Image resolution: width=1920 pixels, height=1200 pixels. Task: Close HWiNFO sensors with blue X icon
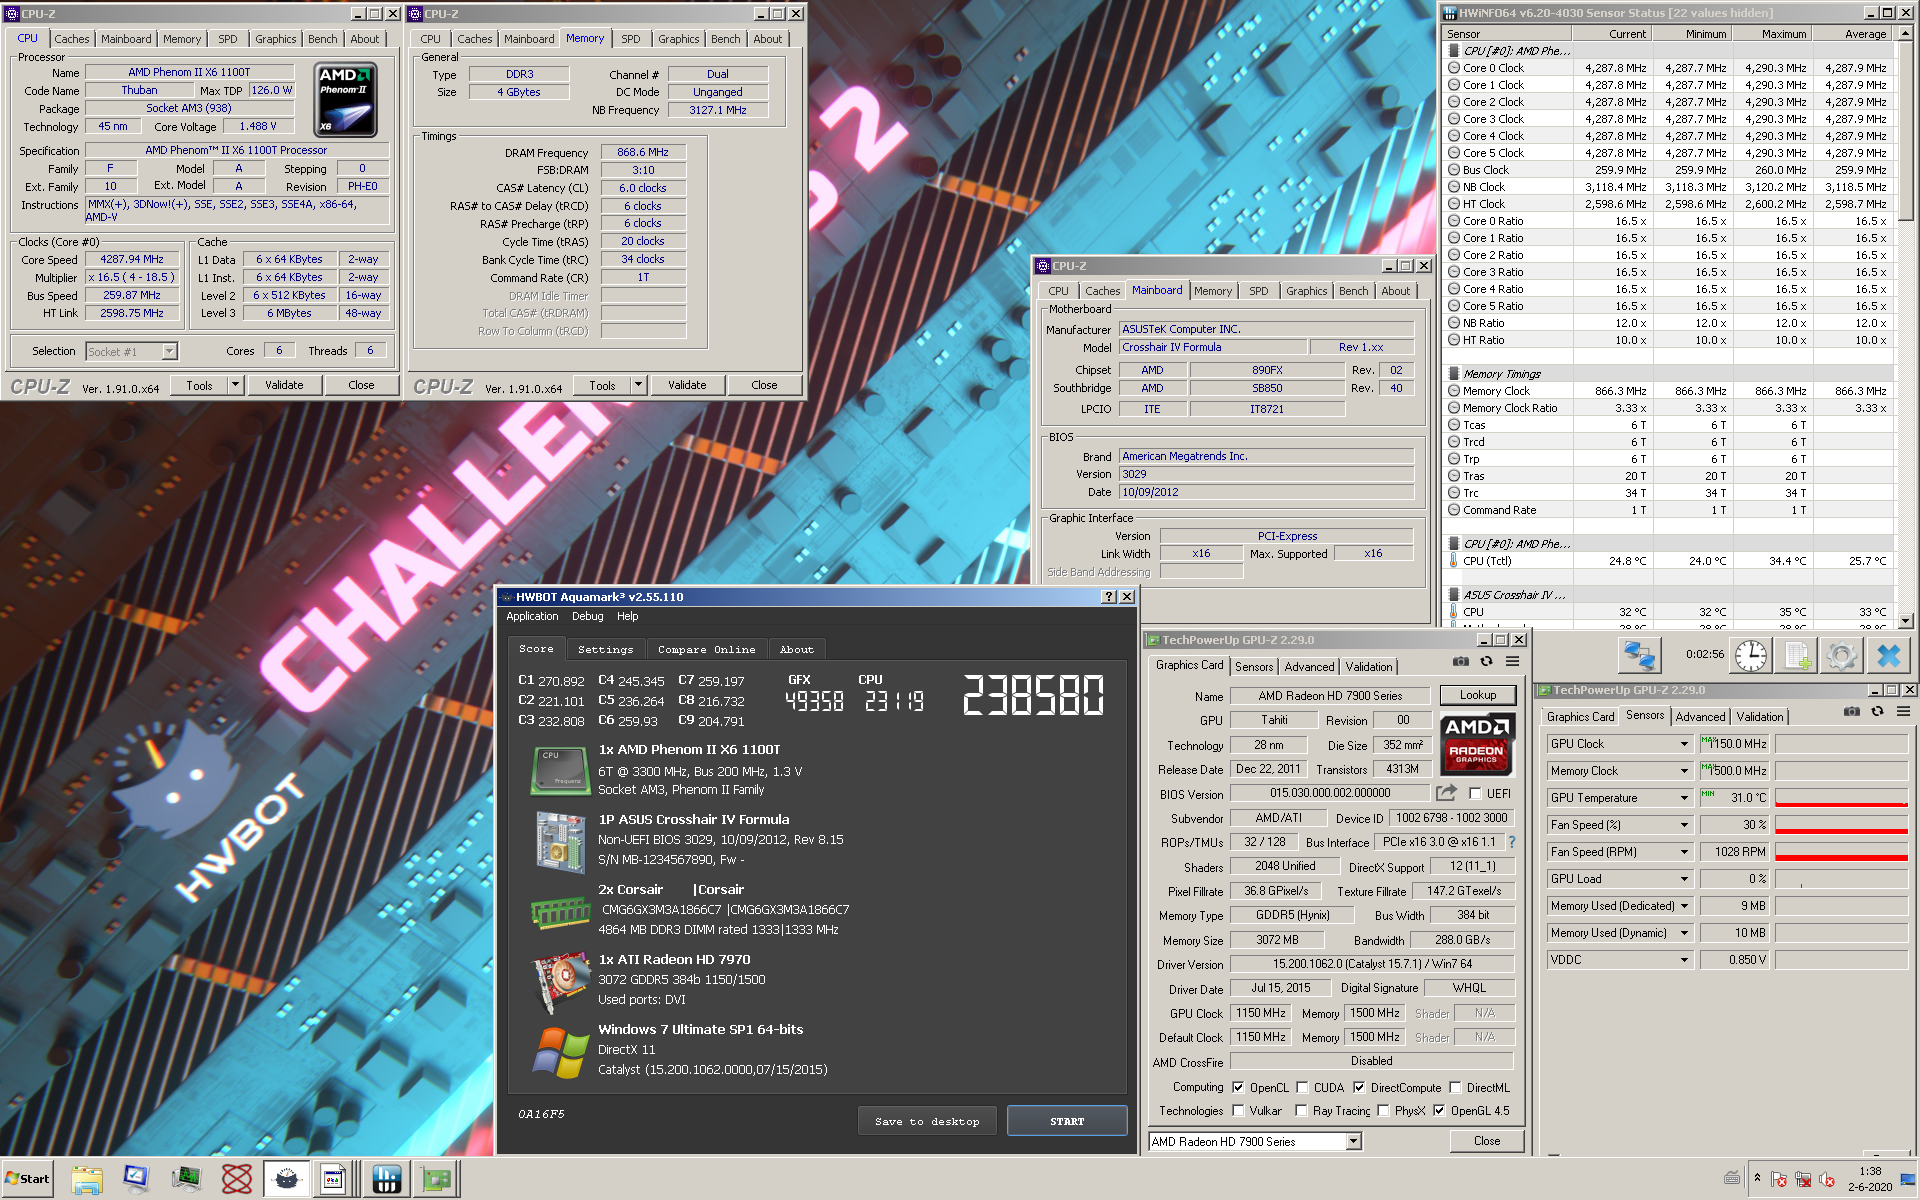tap(1888, 656)
